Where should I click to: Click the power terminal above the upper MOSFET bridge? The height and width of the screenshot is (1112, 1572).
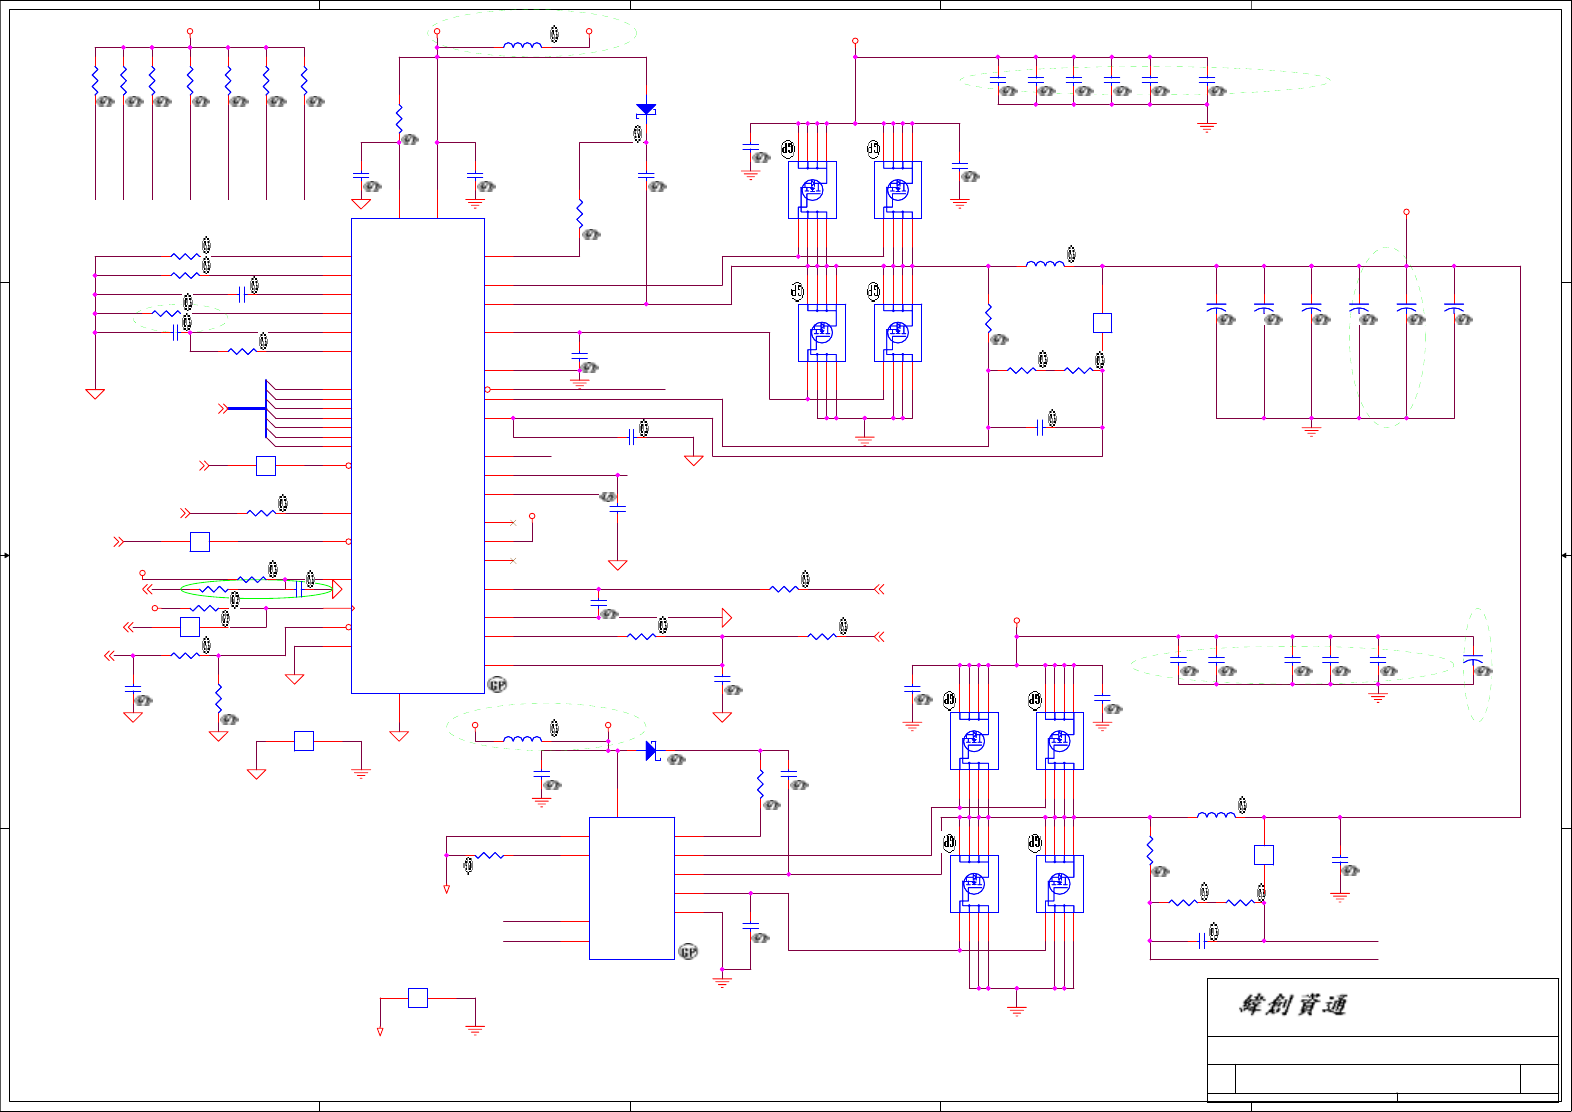[855, 41]
